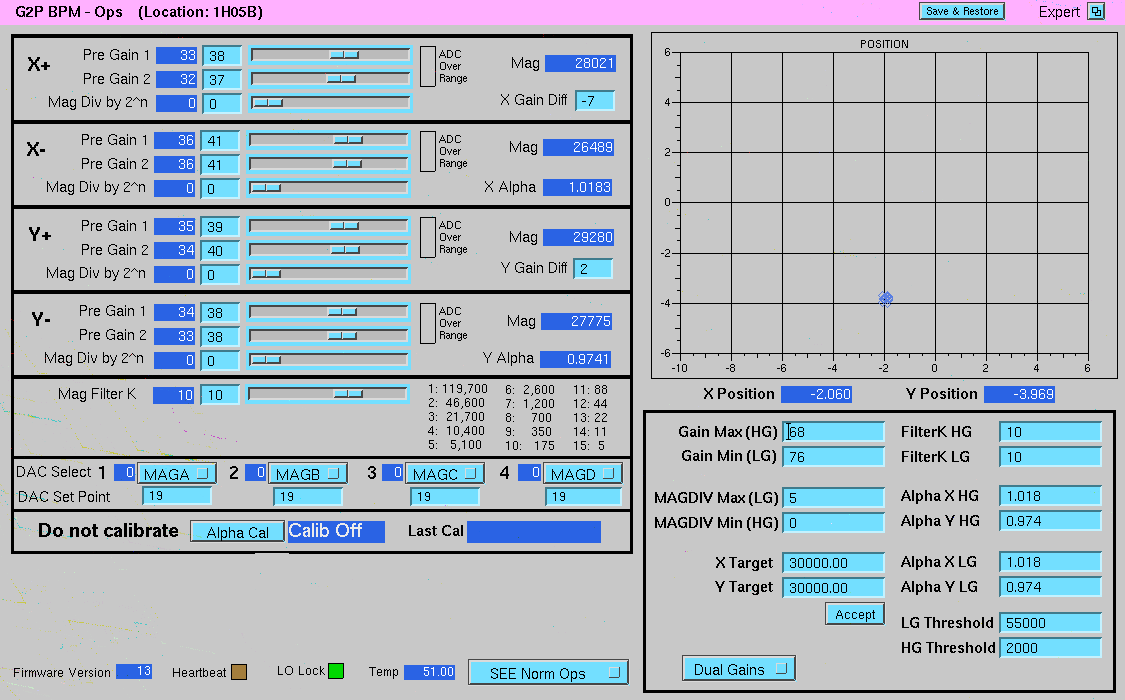Image resolution: width=1125 pixels, height=700 pixels.
Task: Open DAC Select 3 MAGC dropdown
Action: click(x=445, y=474)
